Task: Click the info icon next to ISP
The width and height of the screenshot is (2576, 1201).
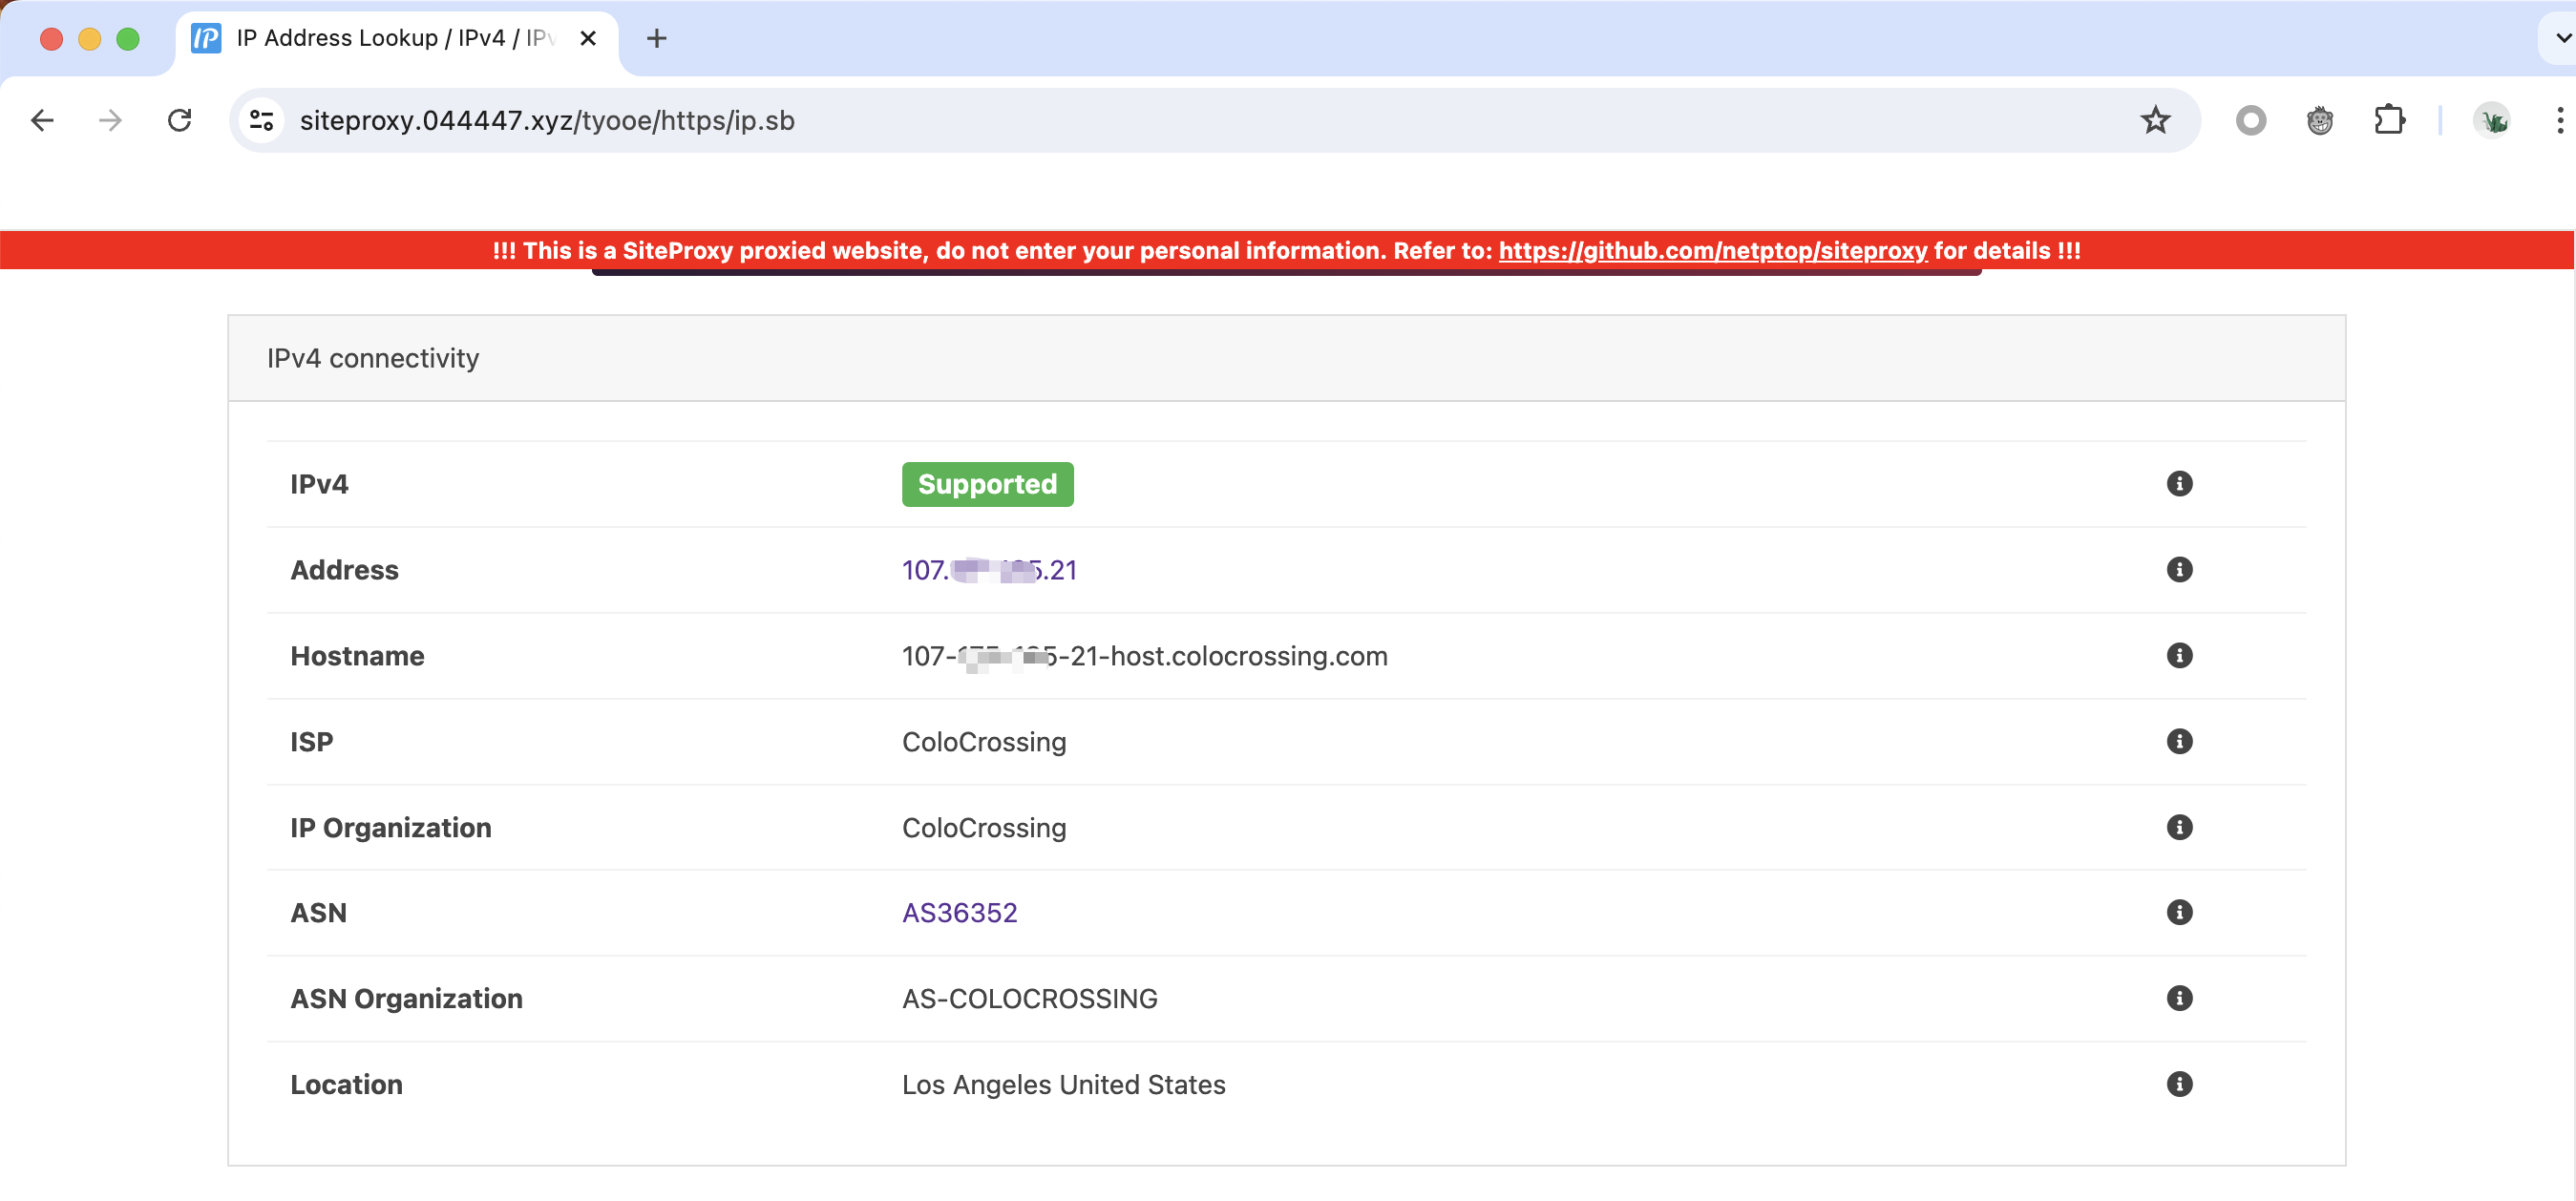Action: click(2180, 741)
